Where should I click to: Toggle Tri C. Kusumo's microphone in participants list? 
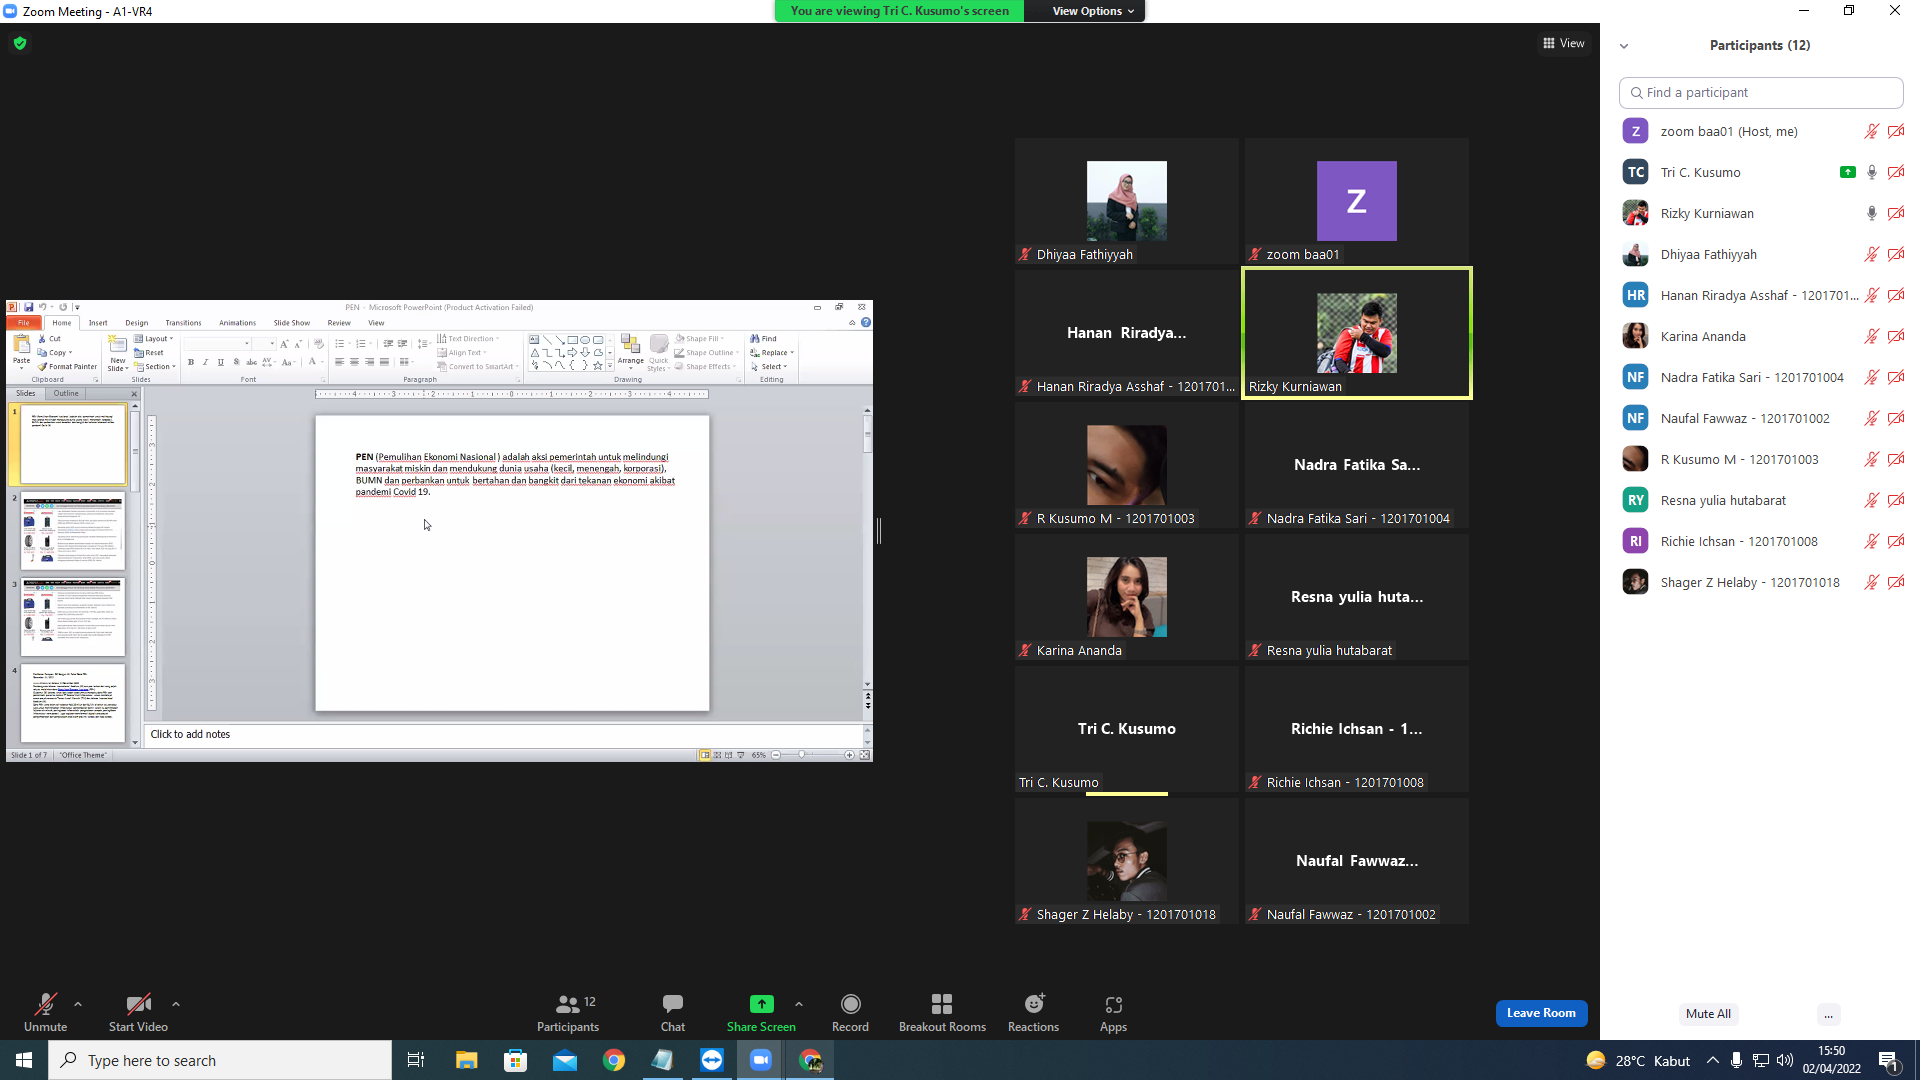1871,172
